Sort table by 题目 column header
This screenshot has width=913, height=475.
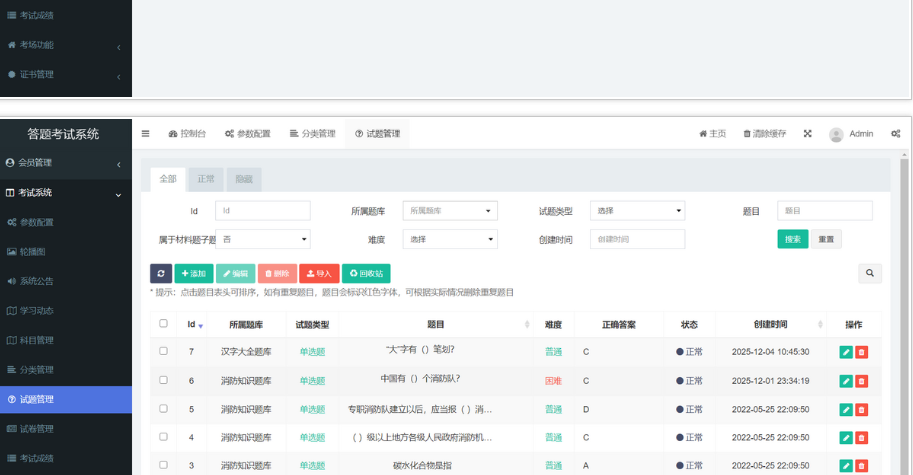436,325
